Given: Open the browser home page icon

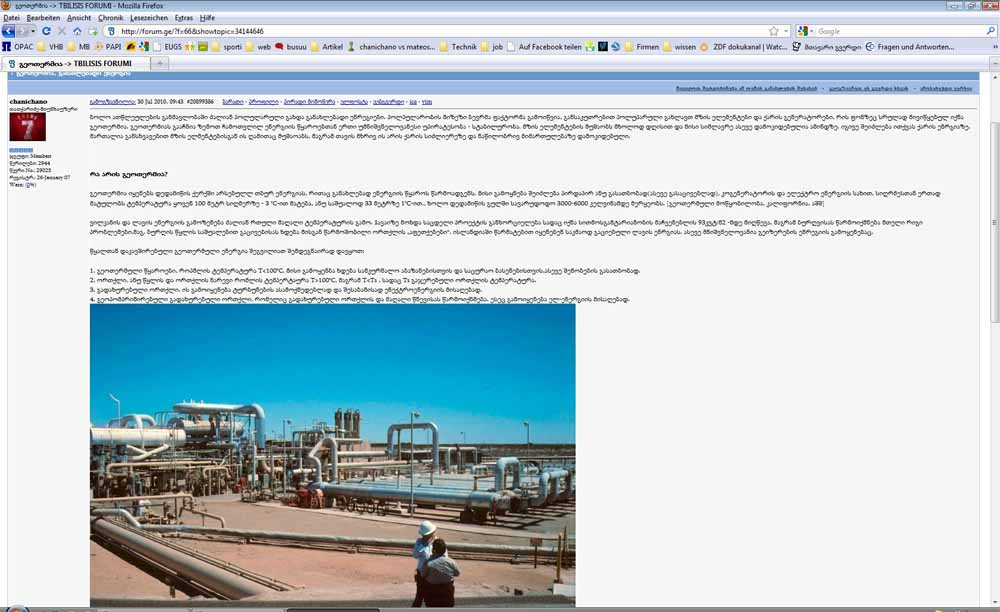Looking at the screenshot, I should (75, 31).
